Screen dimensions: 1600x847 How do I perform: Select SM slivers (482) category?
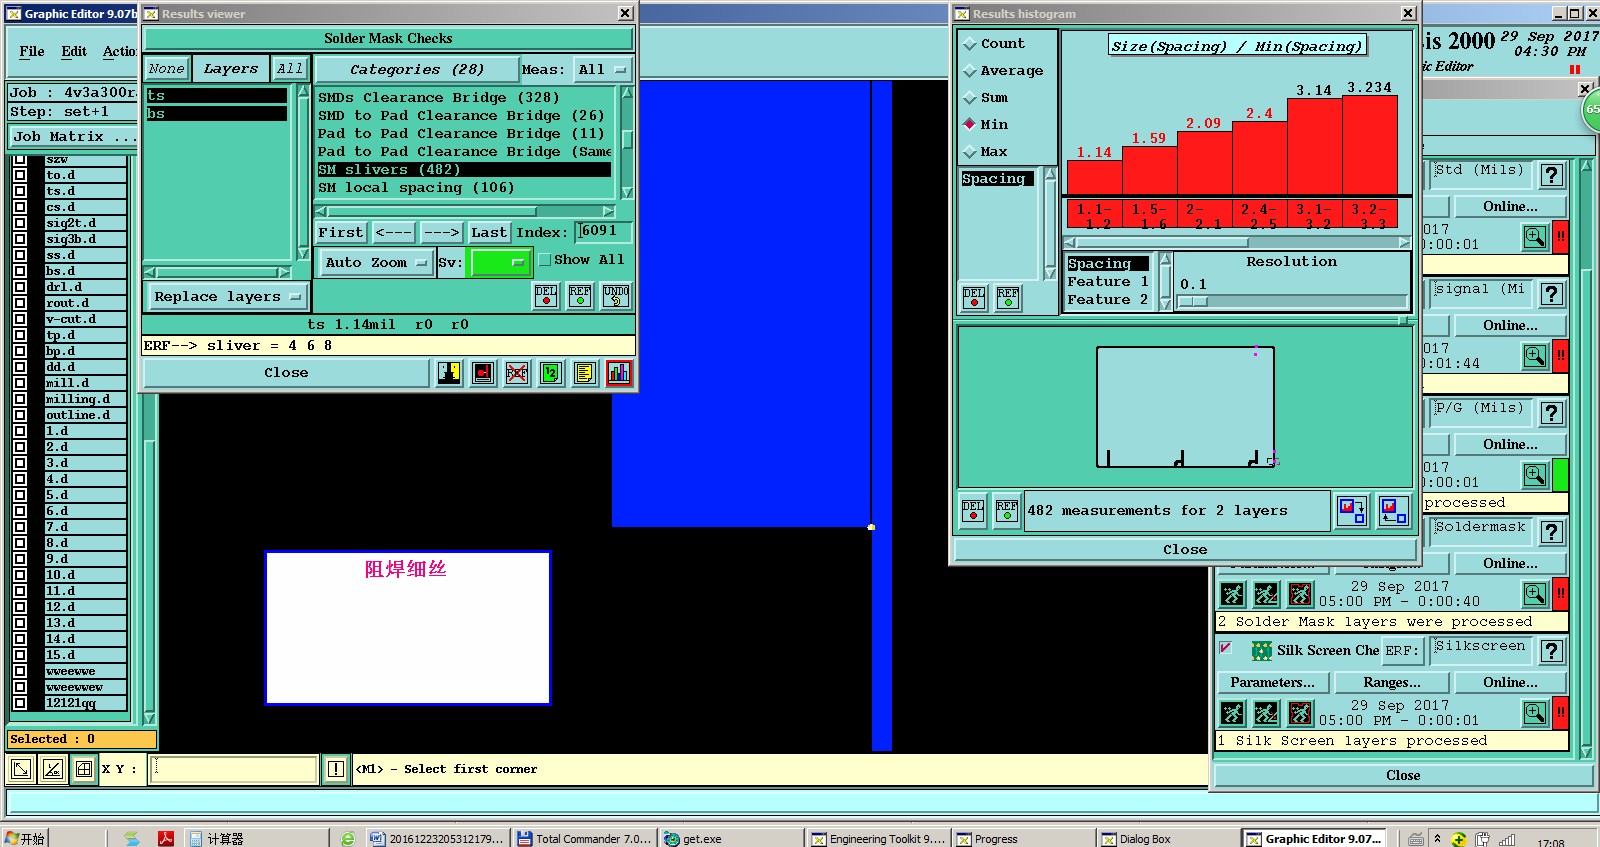(464, 170)
